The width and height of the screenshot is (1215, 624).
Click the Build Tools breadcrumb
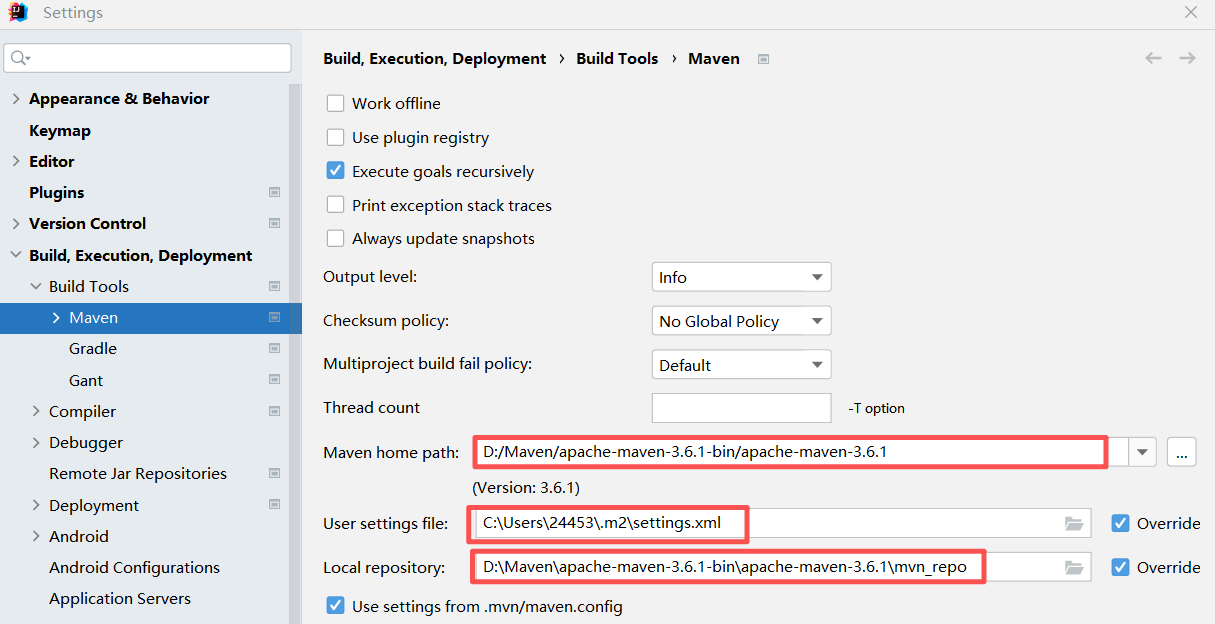click(617, 58)
